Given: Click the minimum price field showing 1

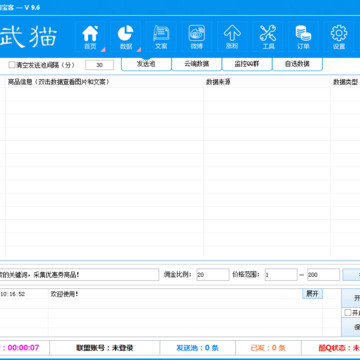Looking at the screenshot, I should [x=281, y=275].
